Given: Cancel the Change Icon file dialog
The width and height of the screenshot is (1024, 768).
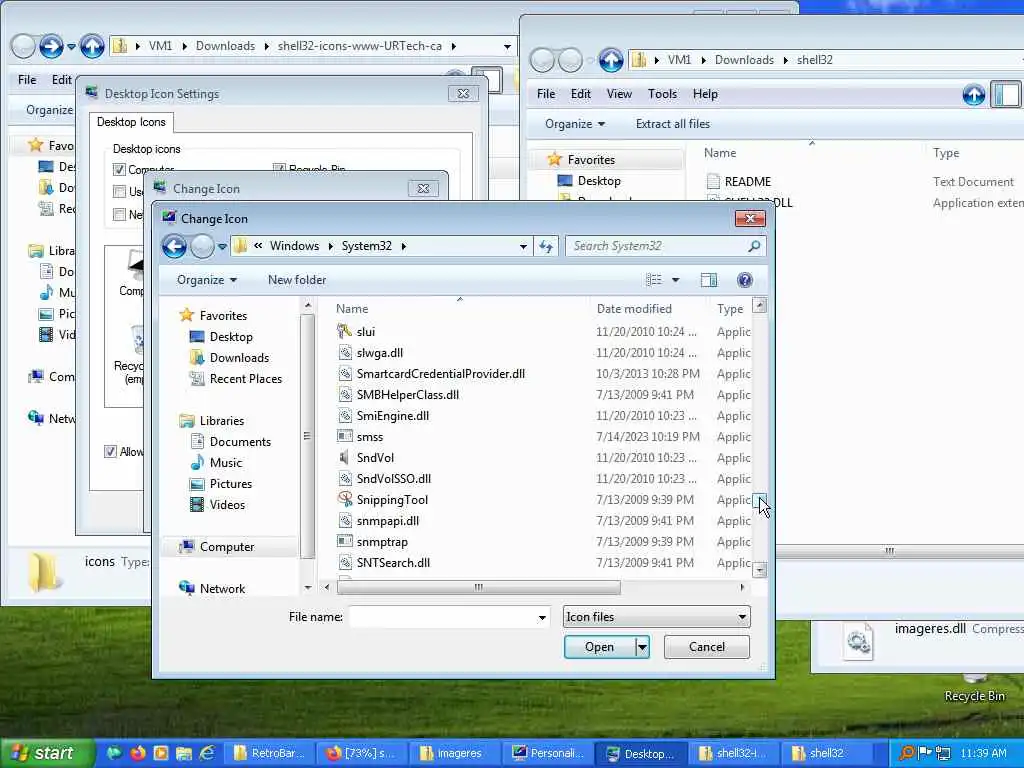Looking at the screenshot, I should (x=707, y=647).
